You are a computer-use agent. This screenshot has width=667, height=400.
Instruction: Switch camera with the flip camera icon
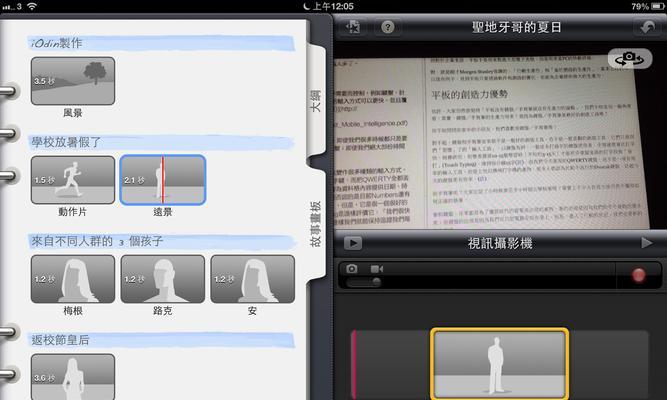click(x=630, y=58)
